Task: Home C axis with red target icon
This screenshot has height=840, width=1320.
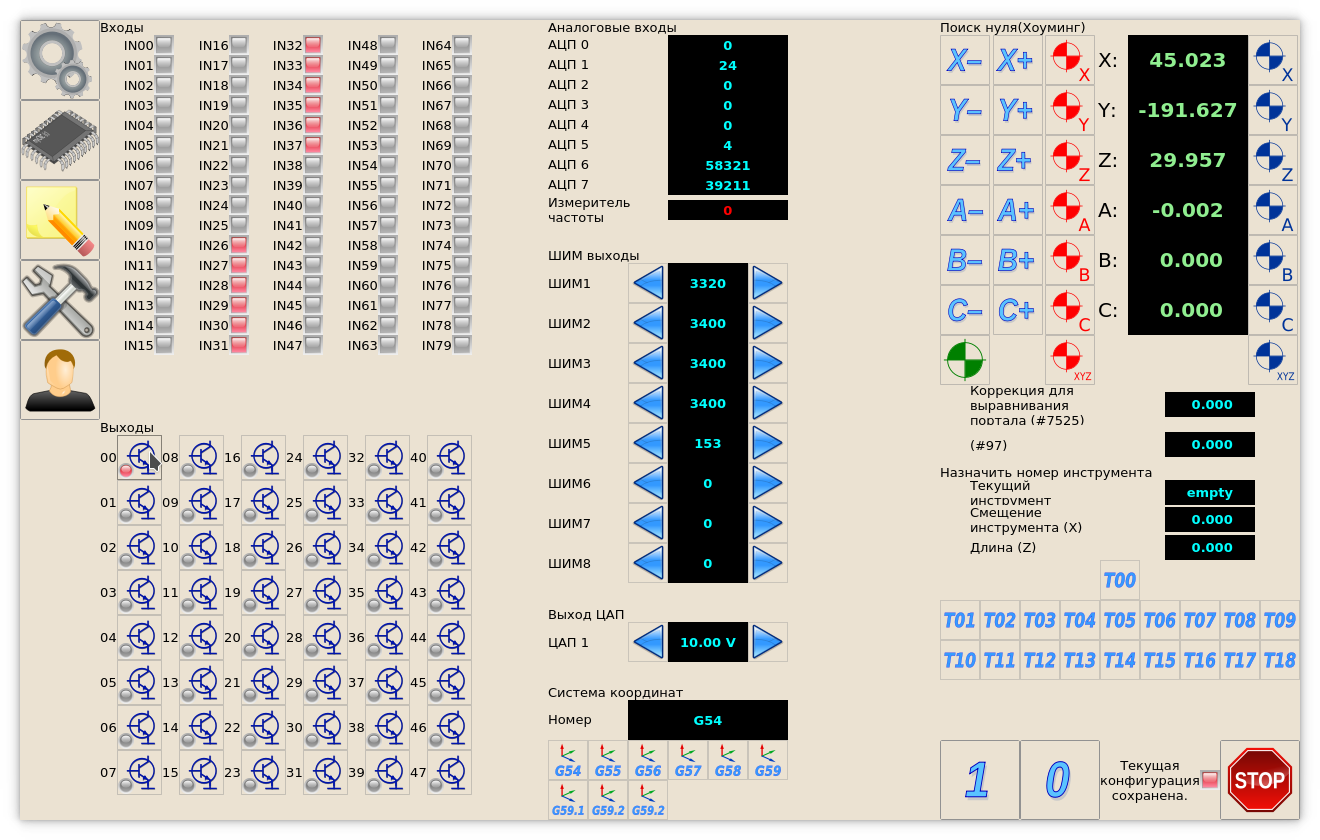Action: coord(1070,310)
